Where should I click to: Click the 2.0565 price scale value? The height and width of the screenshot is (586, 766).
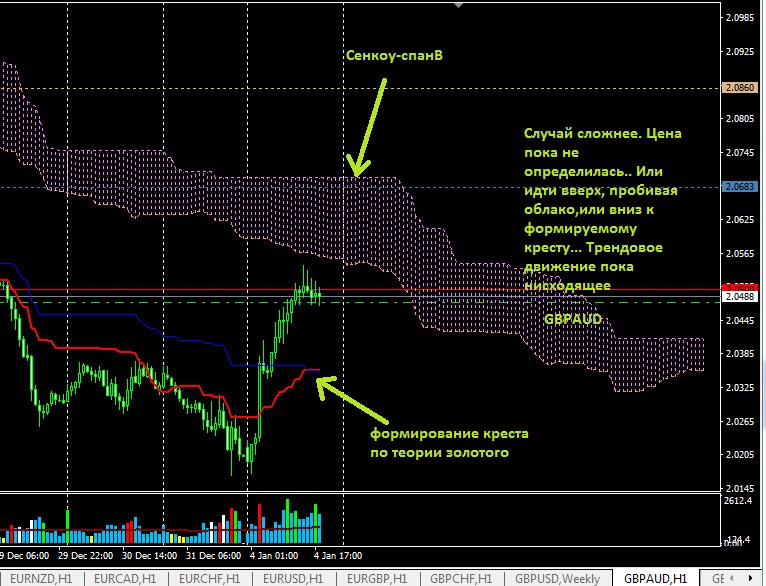click(740, 253)
